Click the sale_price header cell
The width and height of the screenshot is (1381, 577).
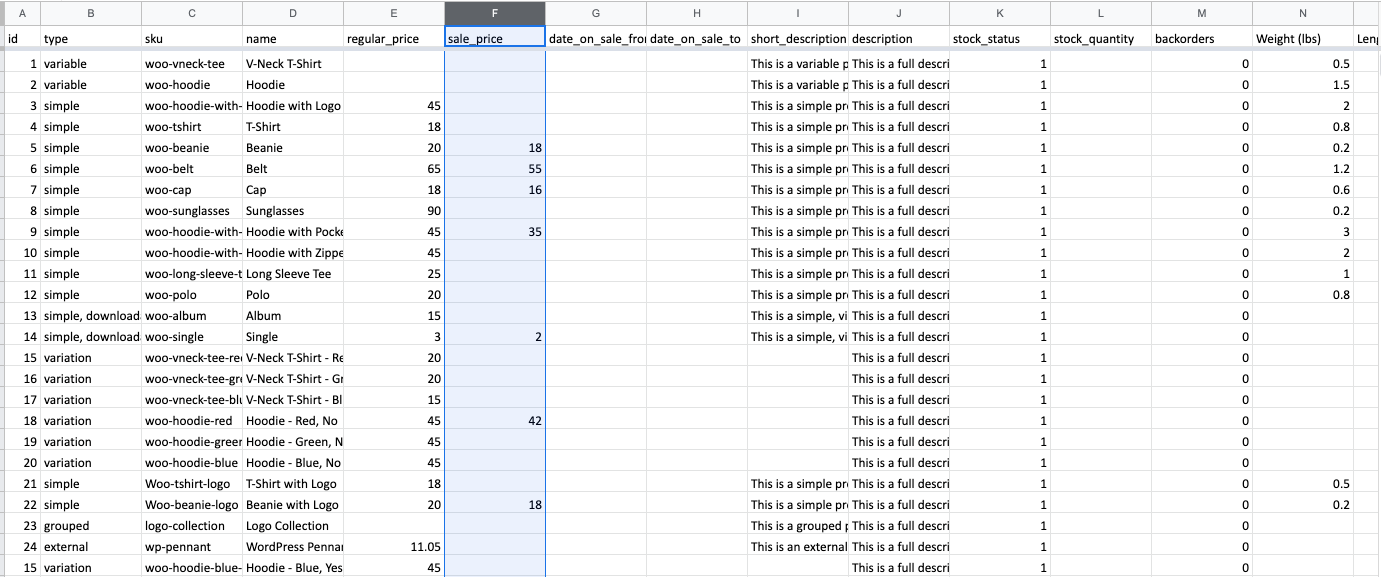click(495, 39)
